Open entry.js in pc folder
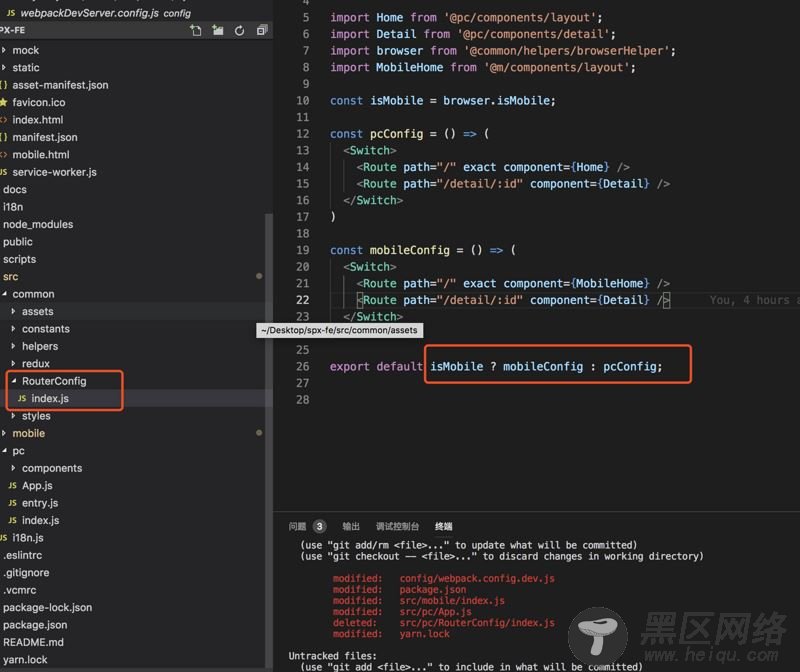Viewport: 800px width, 672px height. pyautogui.click(x=40, y=503)
